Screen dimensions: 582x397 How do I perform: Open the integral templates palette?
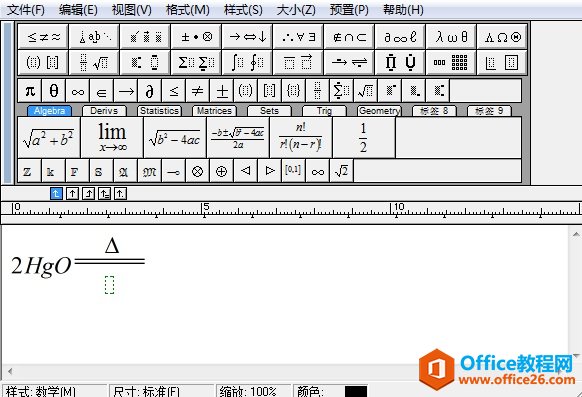pyautogui.click(x=248, y=62)
